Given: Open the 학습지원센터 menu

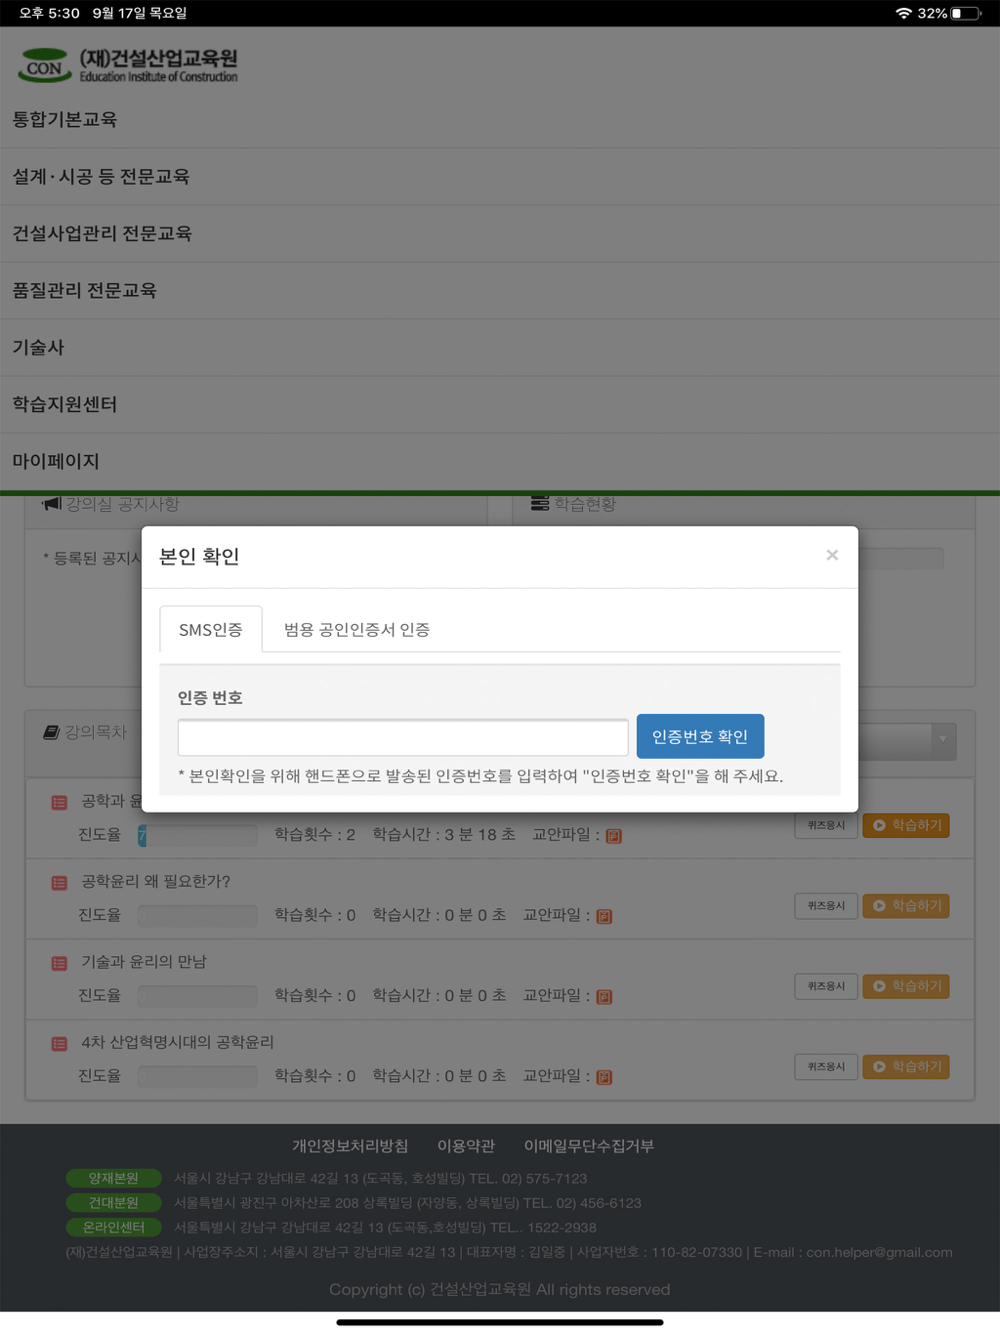Looking at the screenshot, I should click(x=65, y=405).
